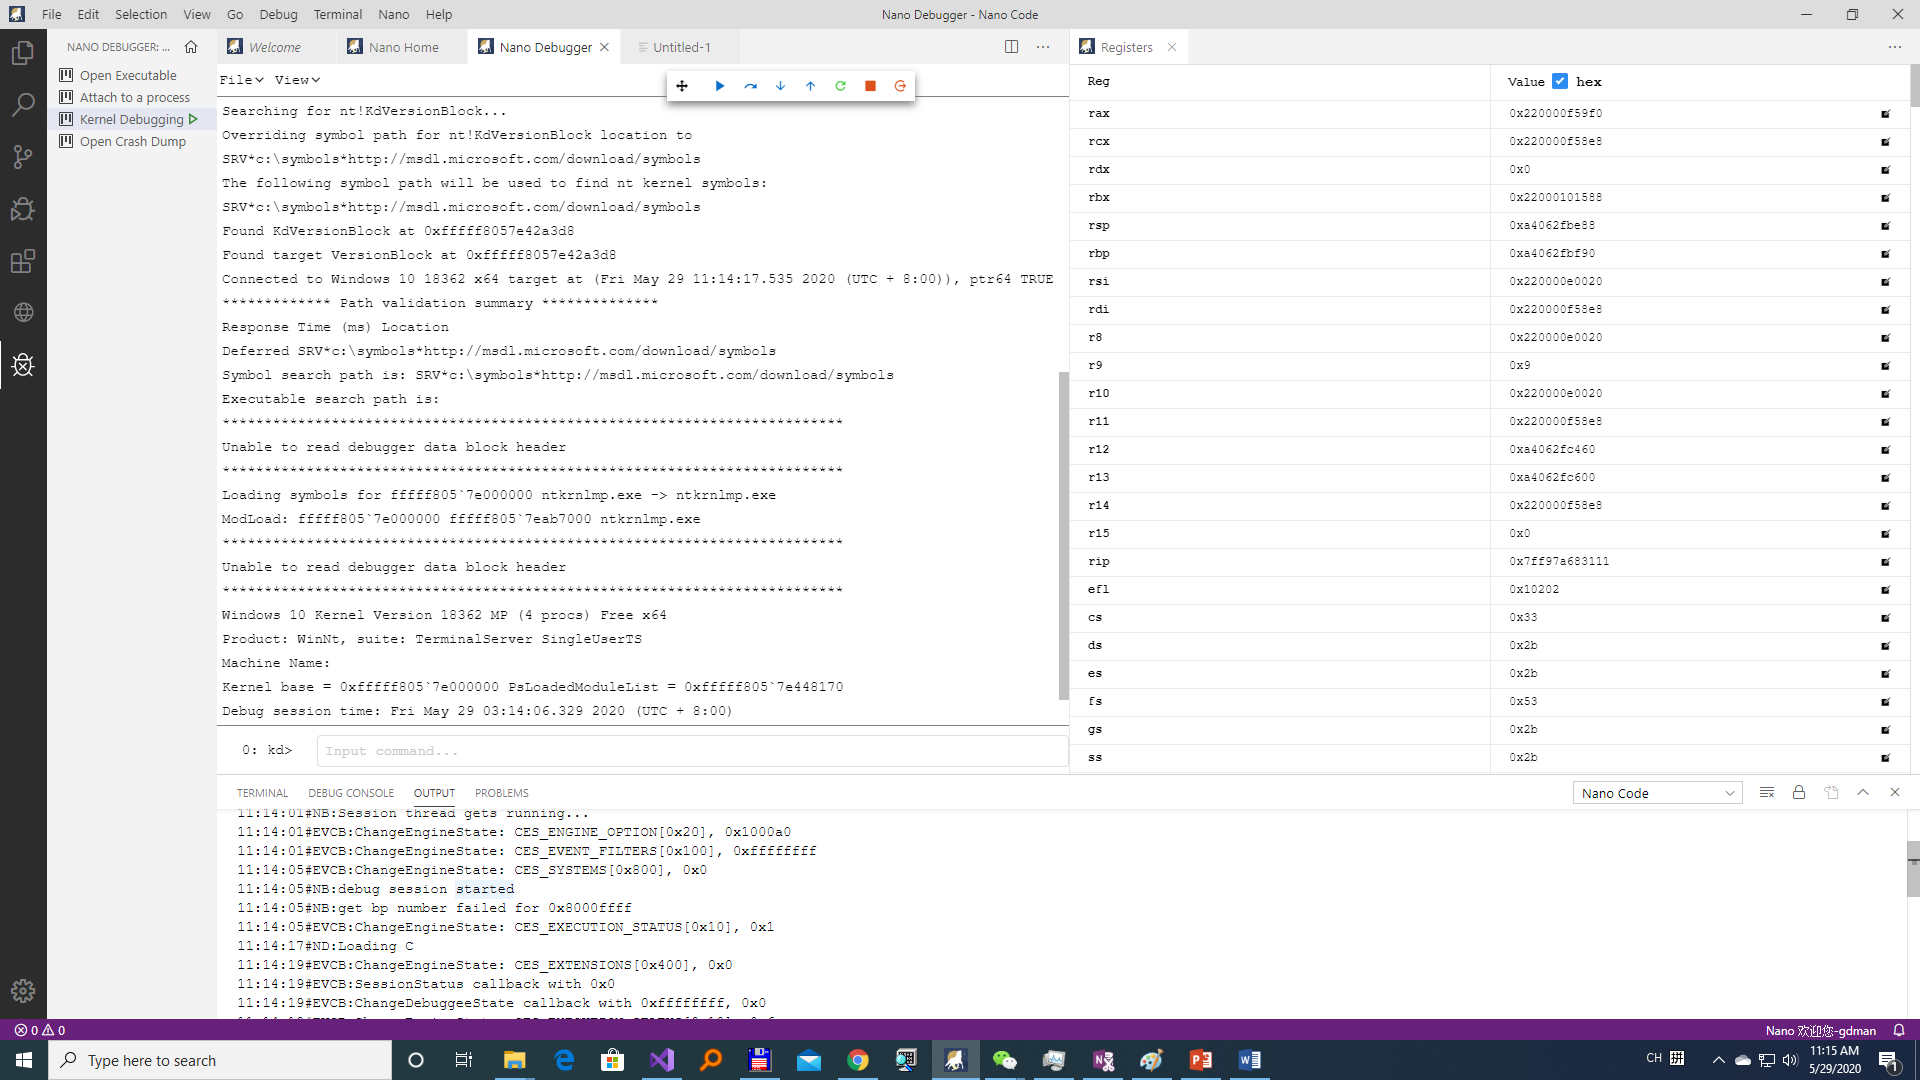Switch to the DEBUG CONSOLE panel tab

click(x=351, y=793)
